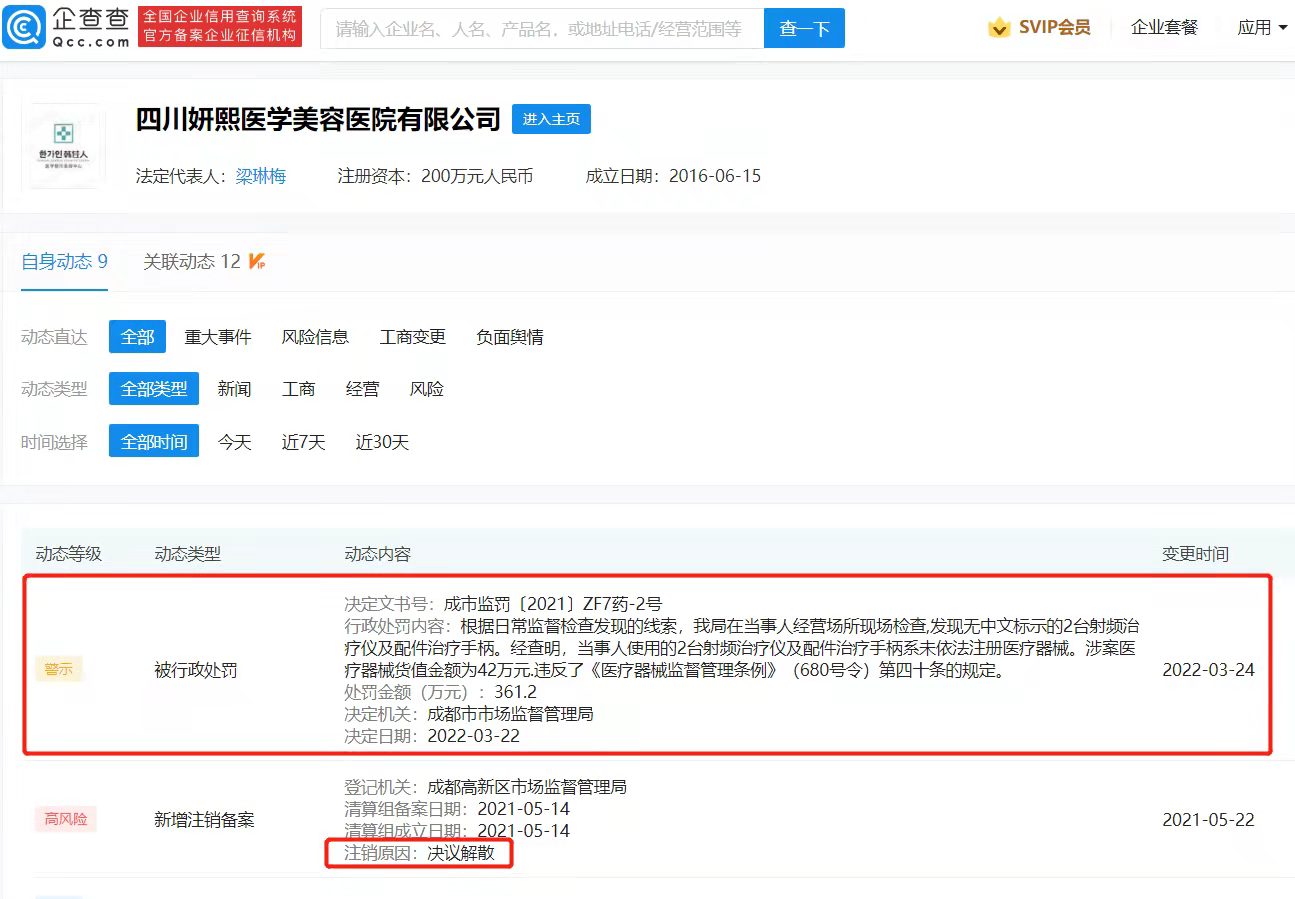1295x899 pixels.
Task: Click the 进入主页 button
Action: [551, 119]
